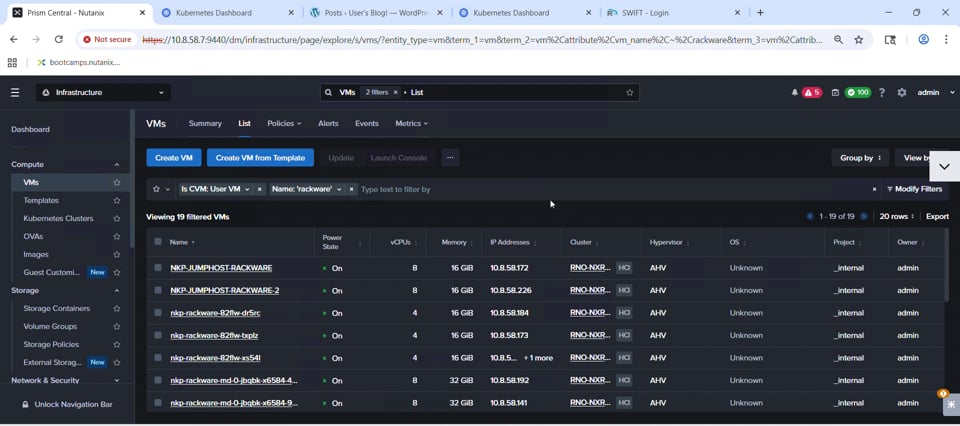This screenshot has width=960, height=426.
Task: Favorite Storage Policies with star
Action: pos(116,344)
